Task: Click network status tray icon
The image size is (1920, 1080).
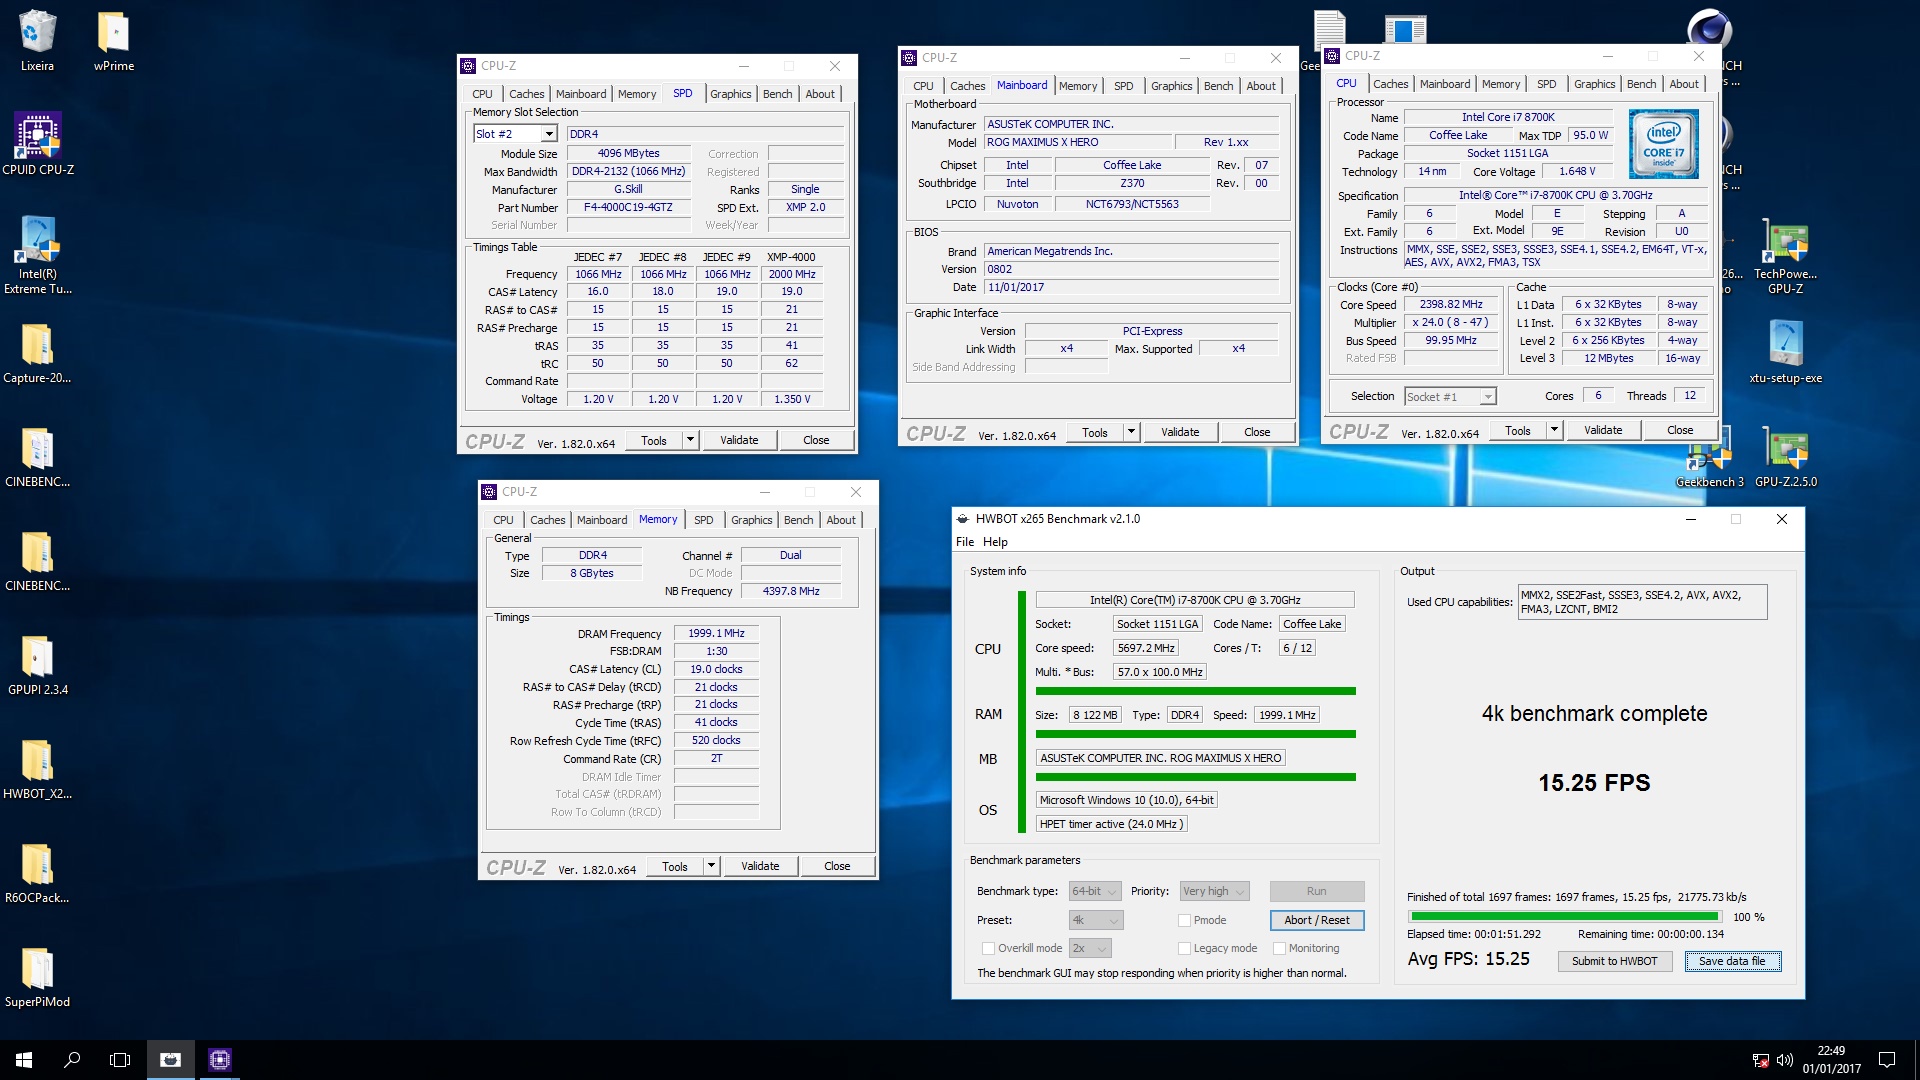Action: pos(1760,1060)
